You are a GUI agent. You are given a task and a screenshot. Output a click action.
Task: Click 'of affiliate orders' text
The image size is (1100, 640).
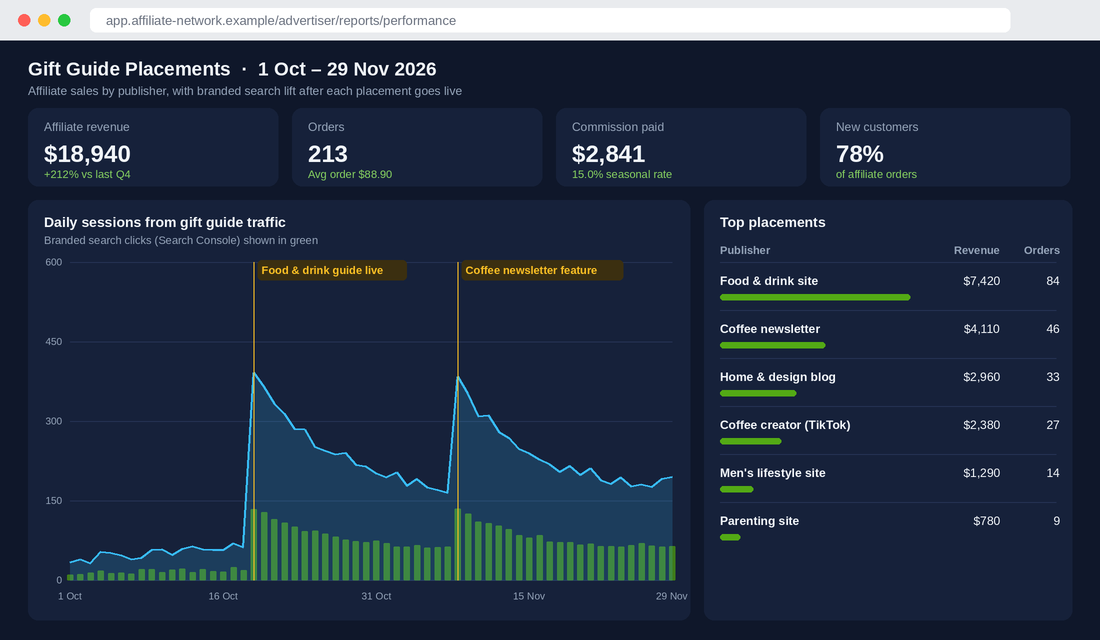pos(876,174)
